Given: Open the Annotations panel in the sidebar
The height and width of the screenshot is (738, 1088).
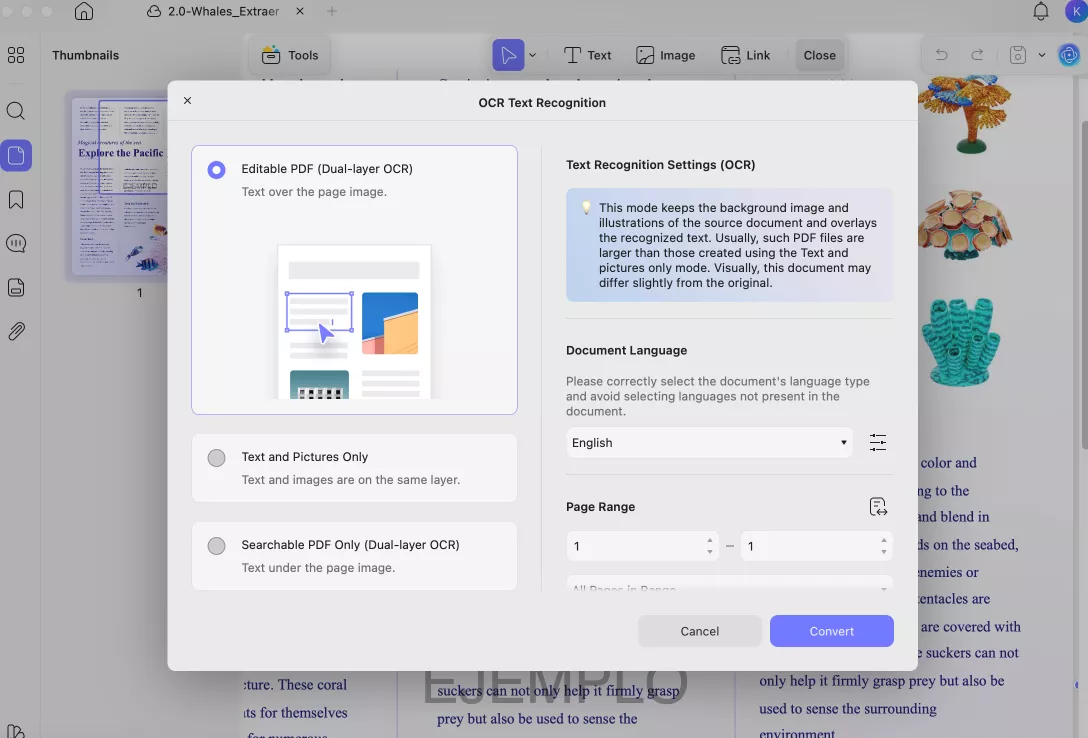Looking at the screenshot, I should [x=16, y=243].
